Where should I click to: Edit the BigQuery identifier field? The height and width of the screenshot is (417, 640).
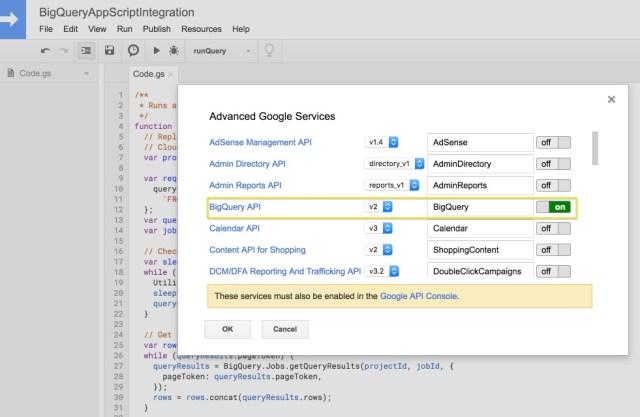pos(480,207)
